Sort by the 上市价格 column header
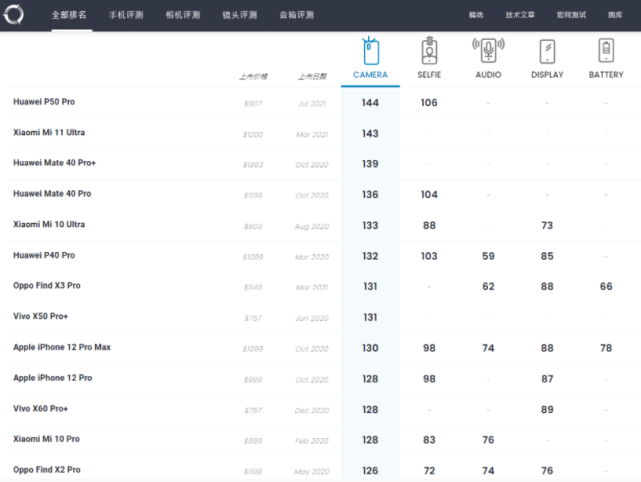 tap(253, 76)
